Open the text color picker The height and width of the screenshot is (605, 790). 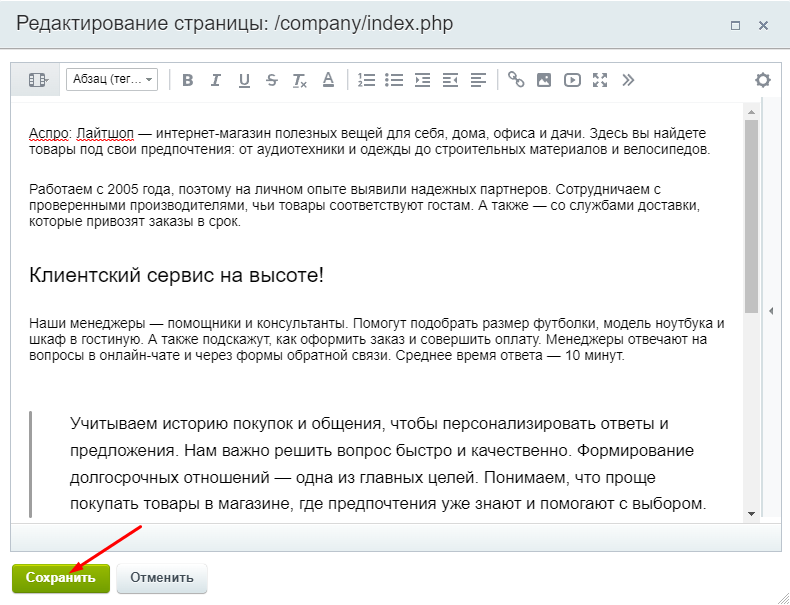click(328, 80)
